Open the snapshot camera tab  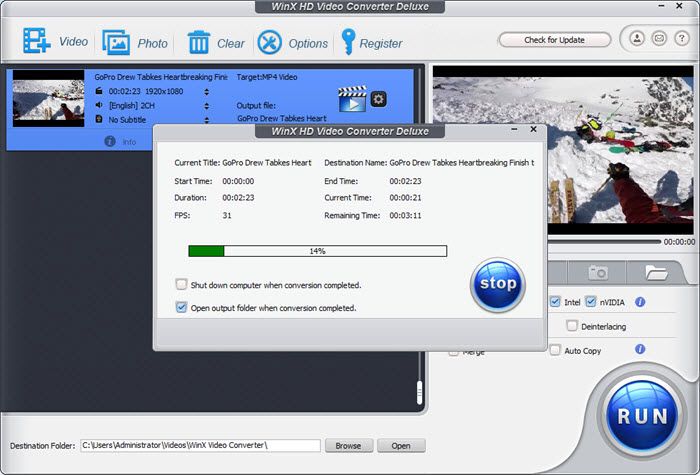coord(598,272)
